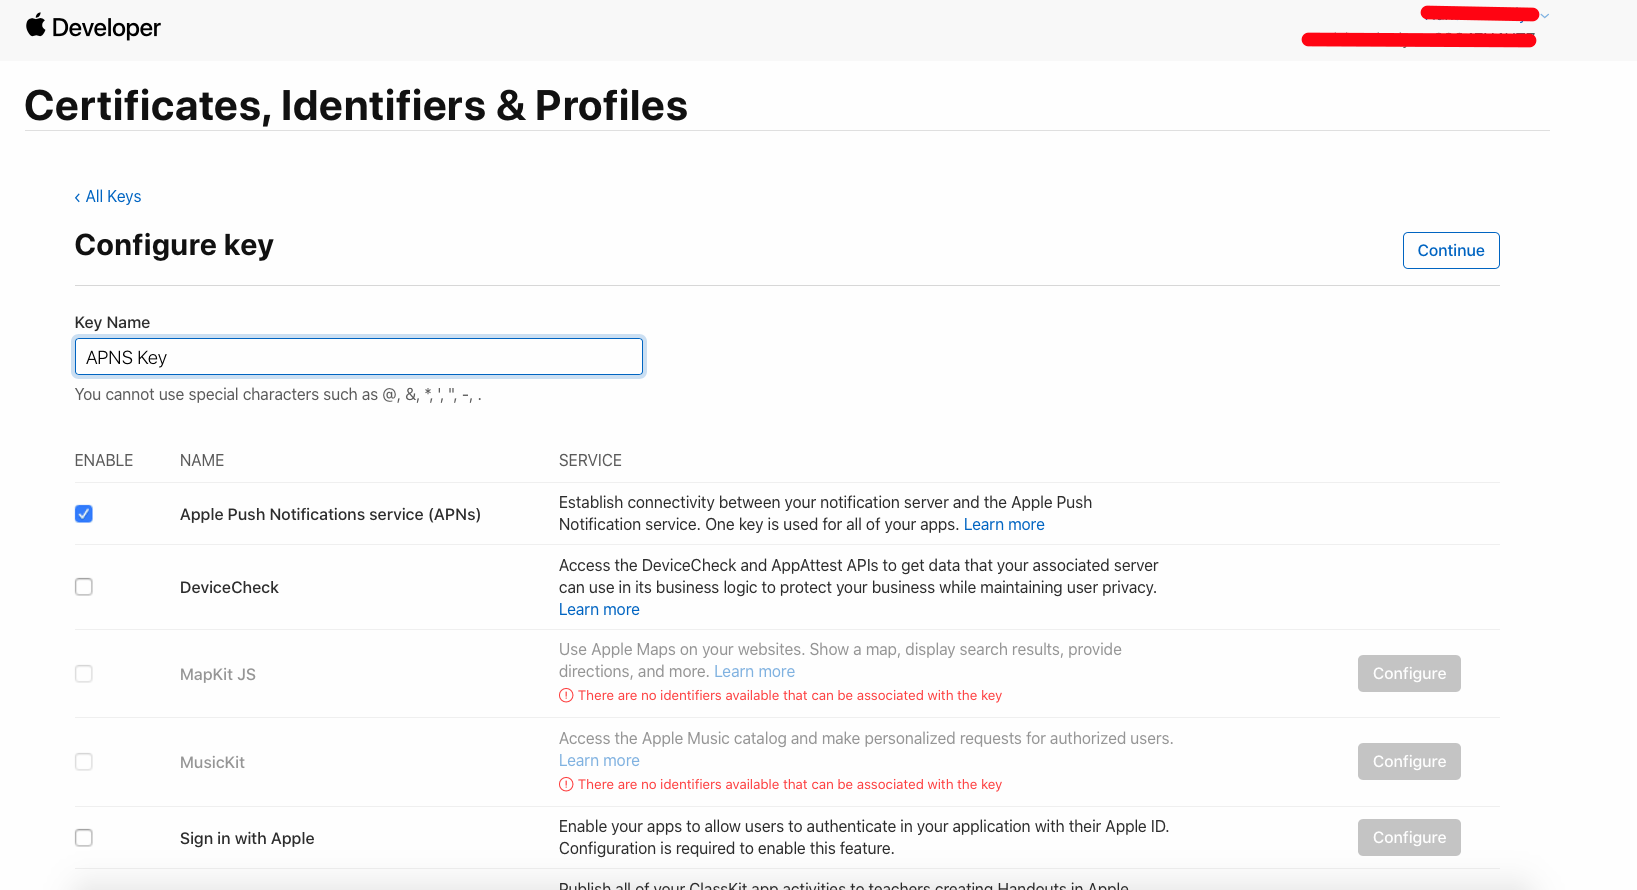The height and width of the screenshot is (890, 1637).
Task: Enable the DeviceCheck checkbox
Action: click(x=84, y=587)
